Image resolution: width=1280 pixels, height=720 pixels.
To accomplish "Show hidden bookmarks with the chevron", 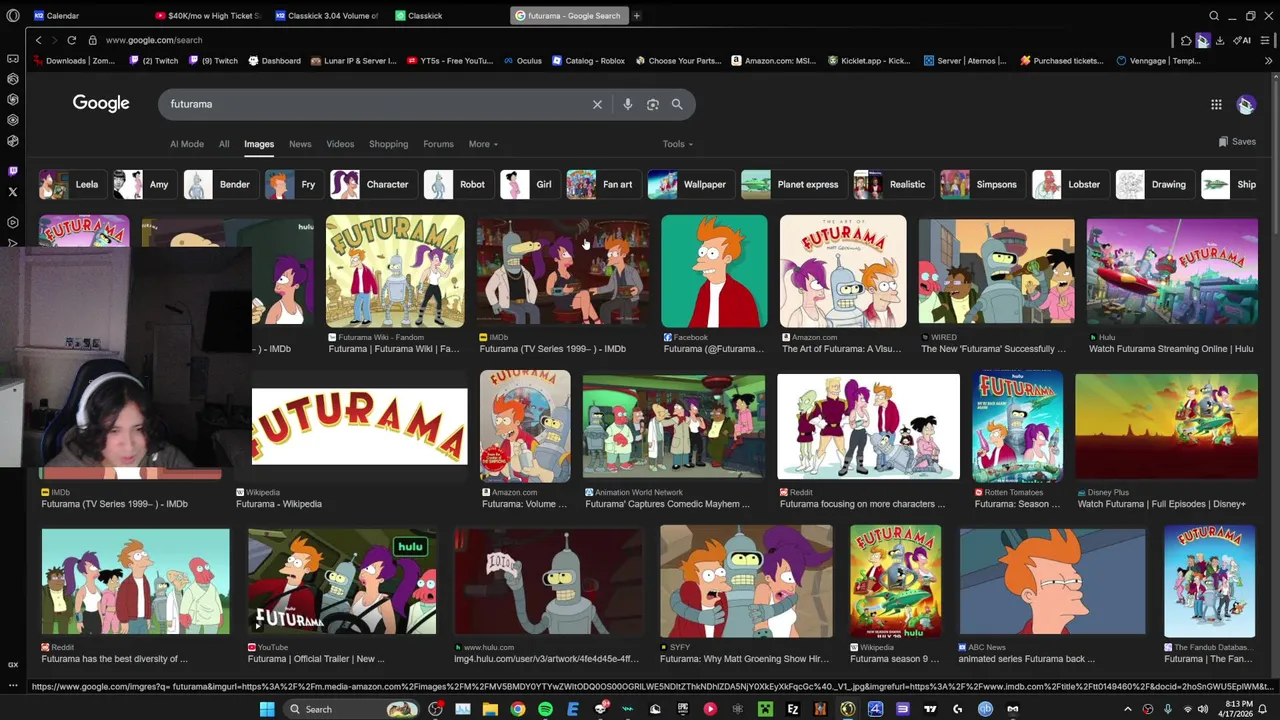I will (1268, 61).
